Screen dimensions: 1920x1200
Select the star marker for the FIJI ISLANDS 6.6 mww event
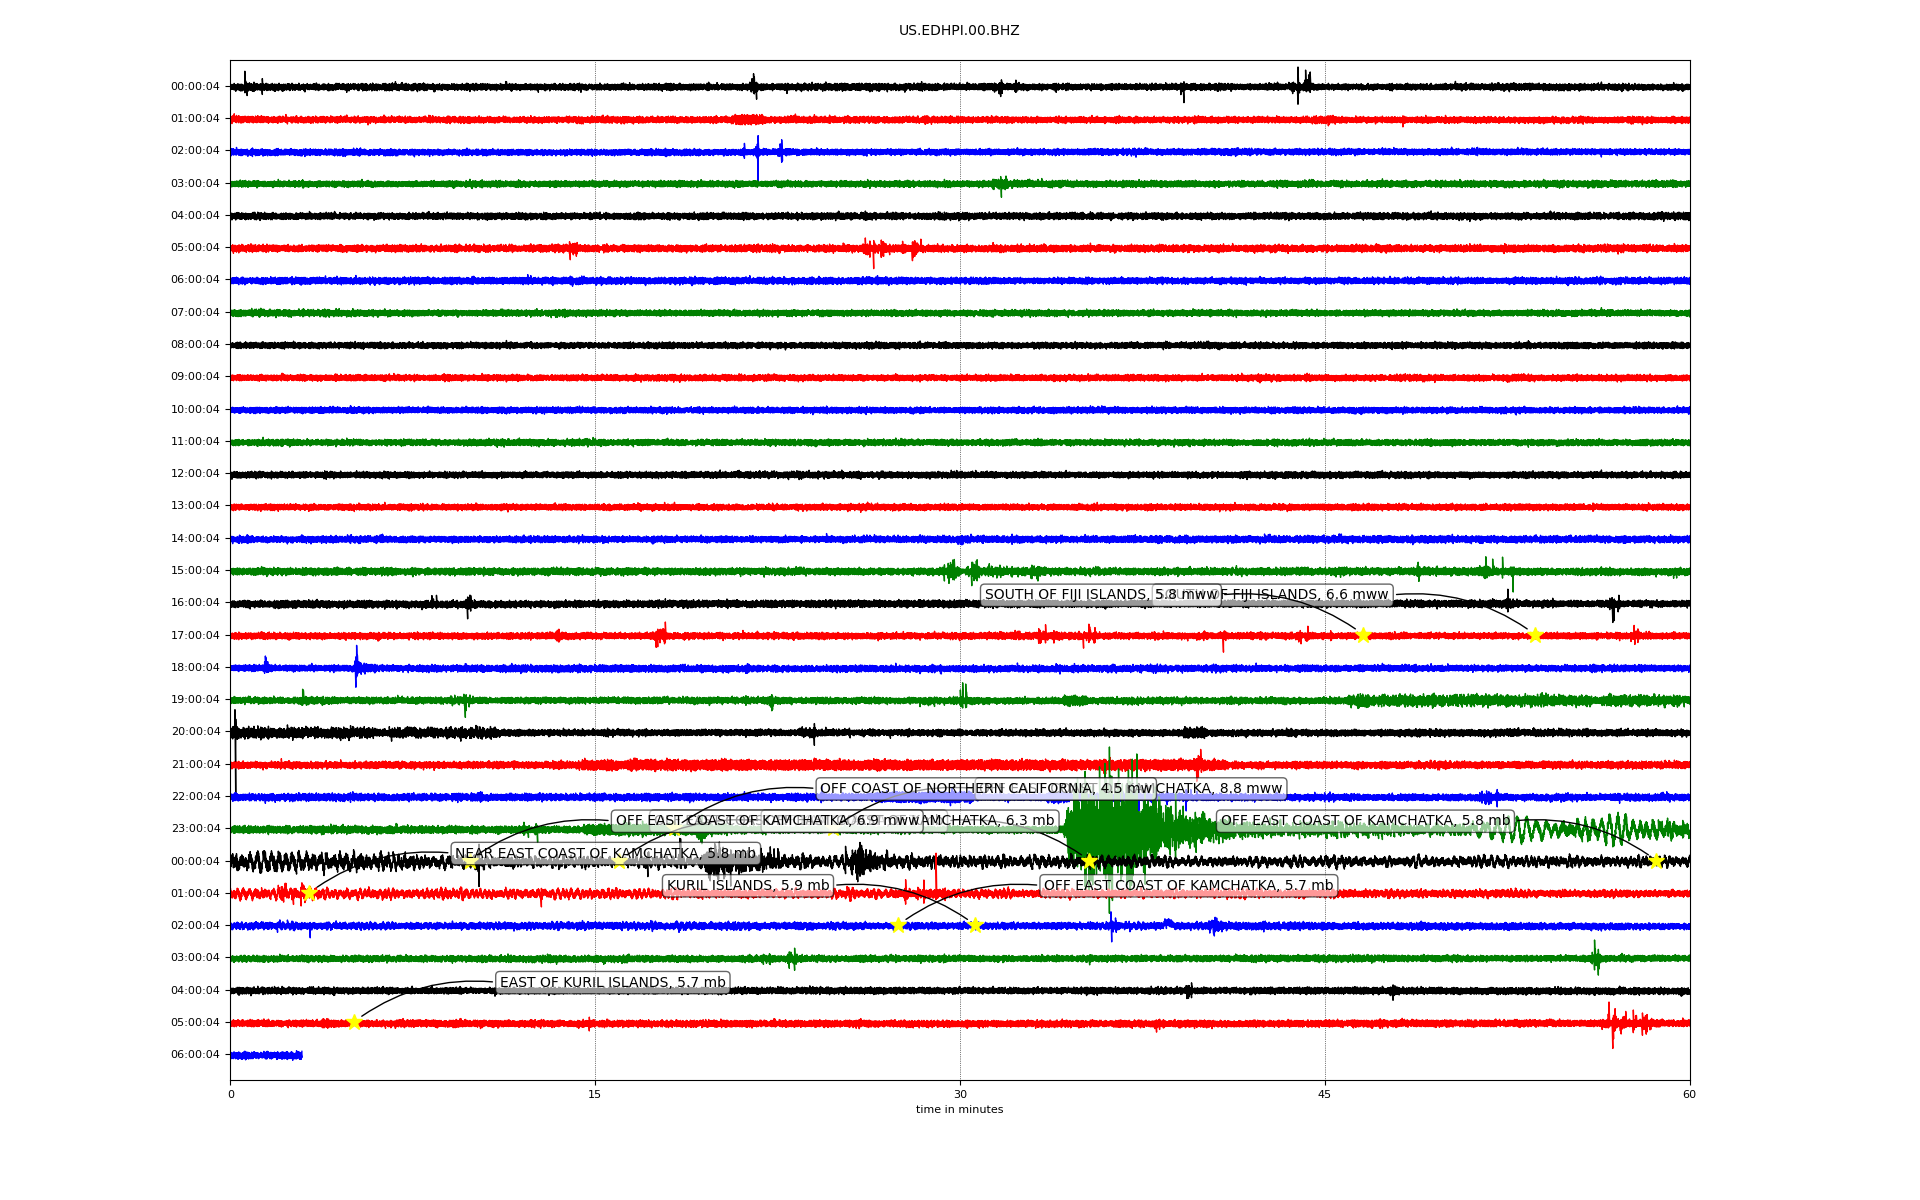point(1535,635)
